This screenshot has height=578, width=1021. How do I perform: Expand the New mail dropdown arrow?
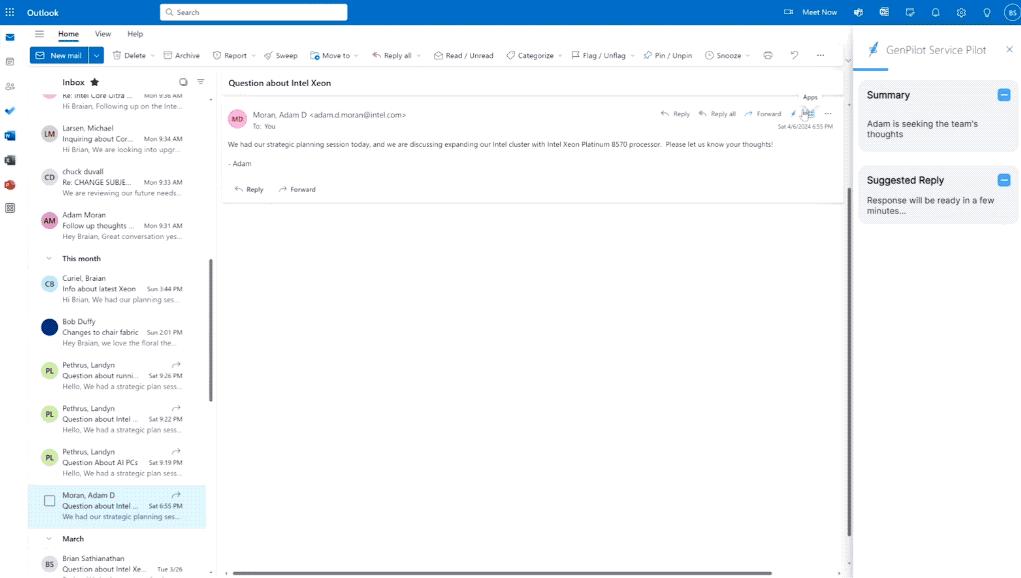pyautogui.click(x=96, y=55)
